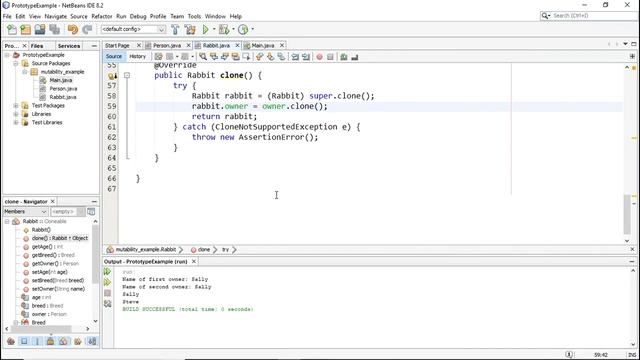
Task: Open the Debug menu
Action: coord(138,16)
